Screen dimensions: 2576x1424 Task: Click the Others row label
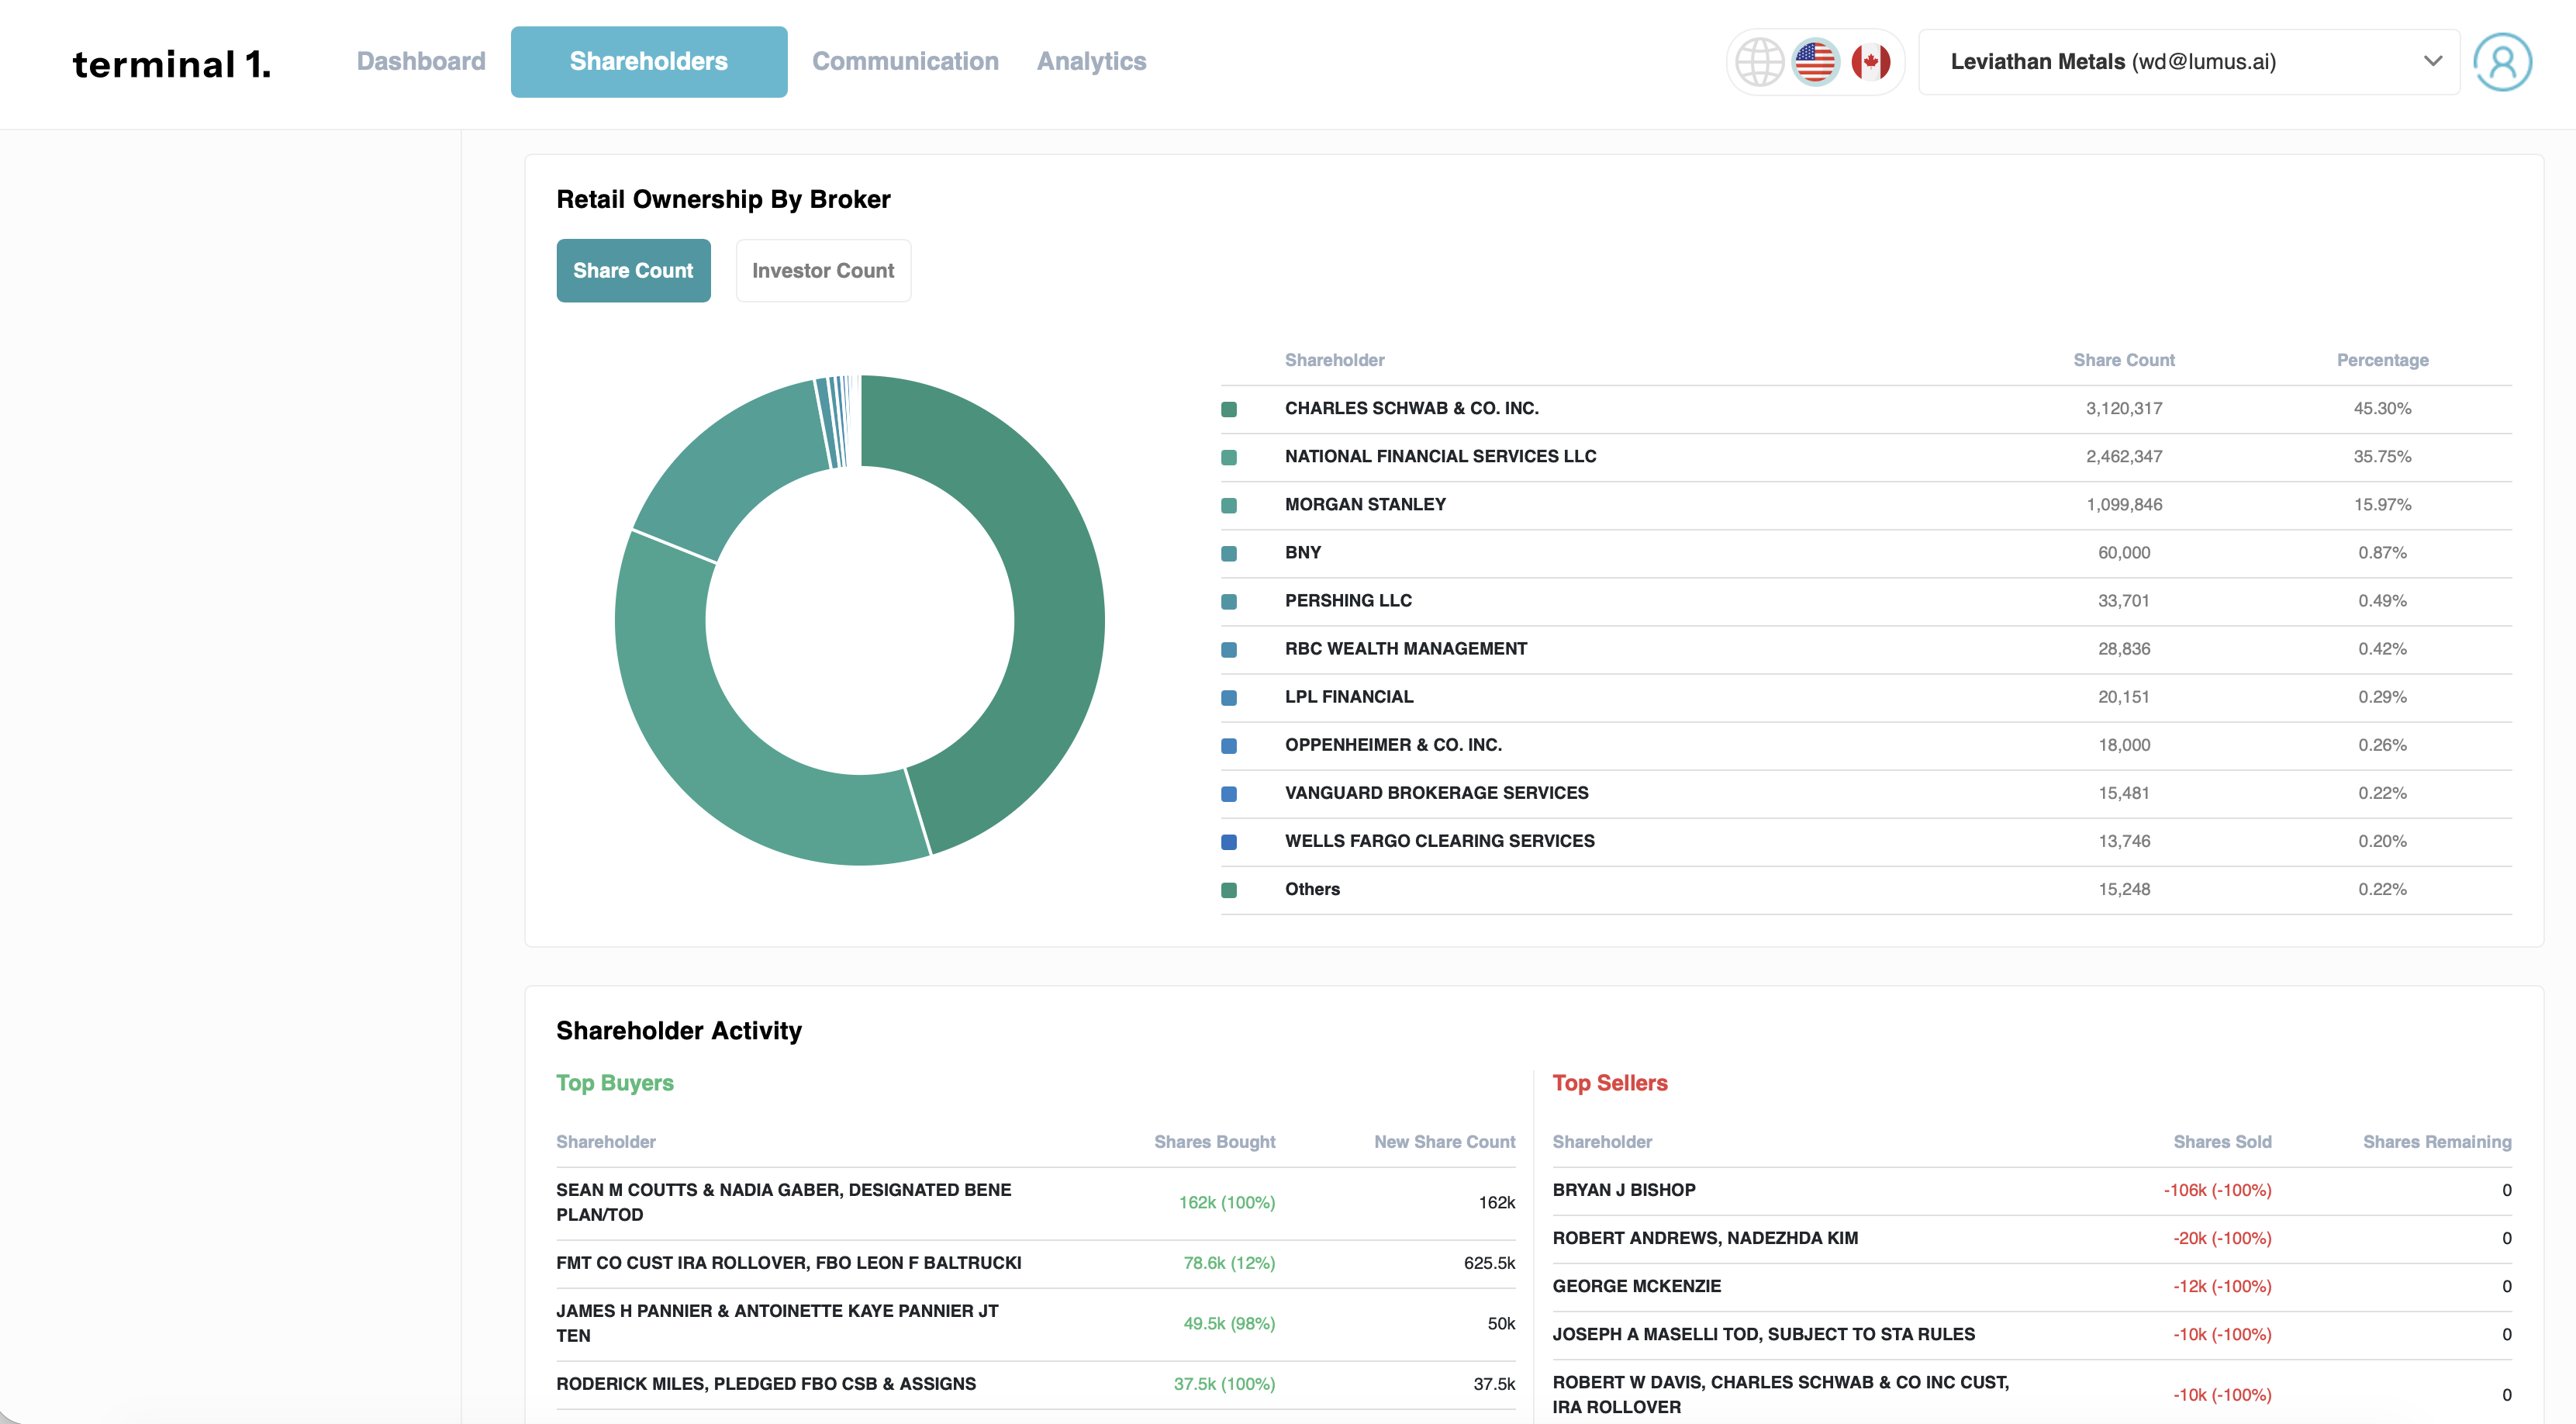coord(1312,888)
